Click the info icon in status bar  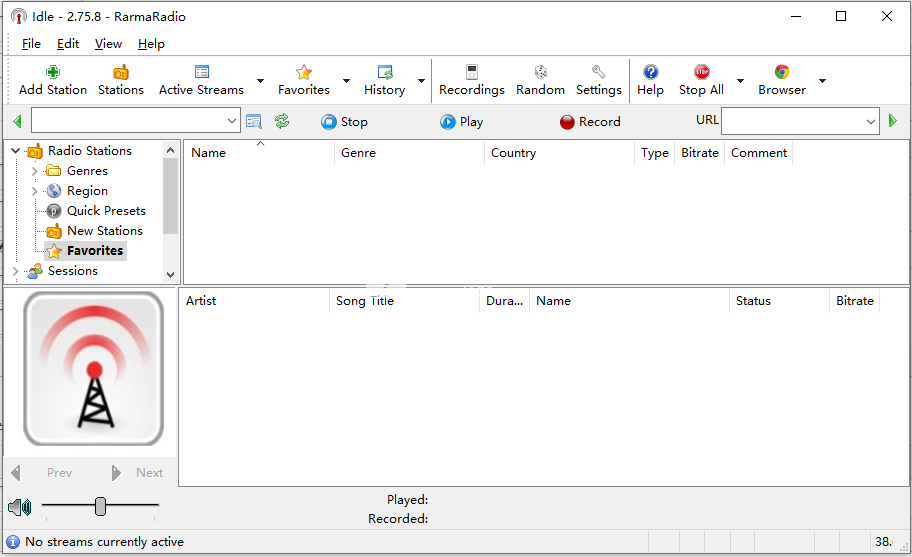(x=13, y=542)
